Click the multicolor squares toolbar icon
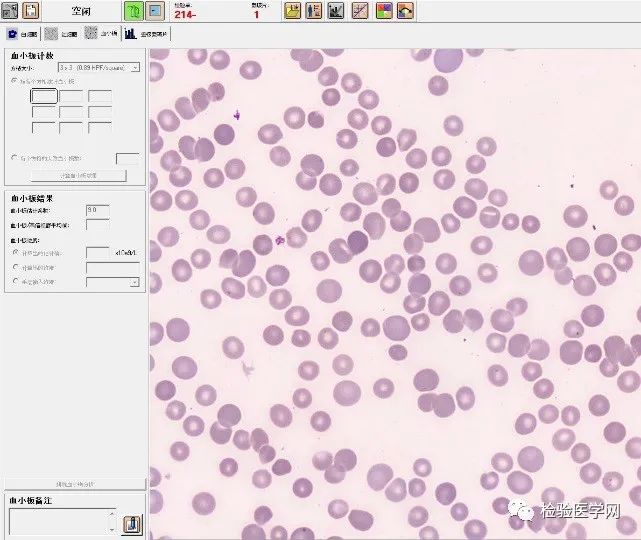641x540 pixels. (383, 11)
